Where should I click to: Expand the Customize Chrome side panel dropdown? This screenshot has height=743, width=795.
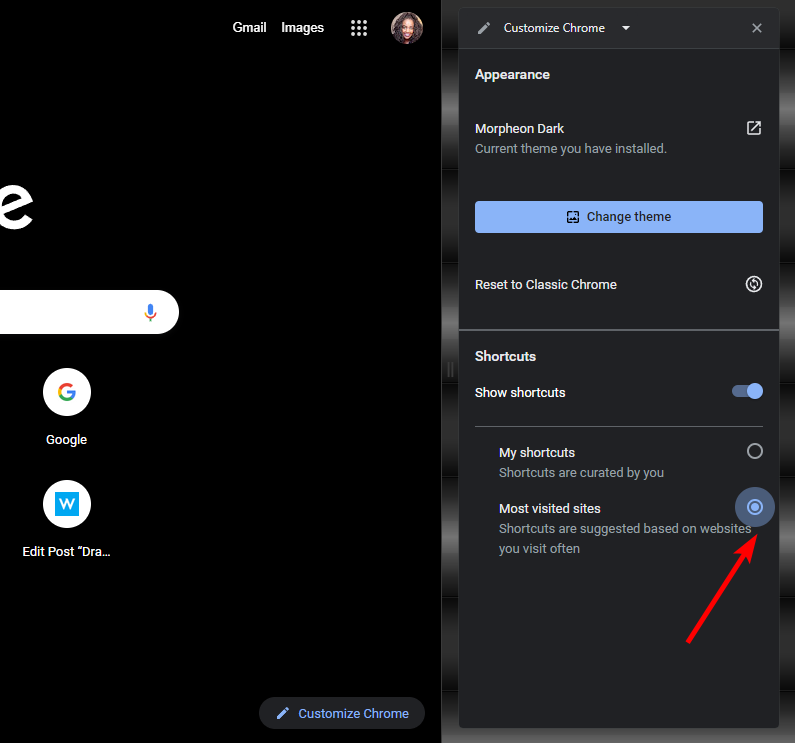[626, 28]
